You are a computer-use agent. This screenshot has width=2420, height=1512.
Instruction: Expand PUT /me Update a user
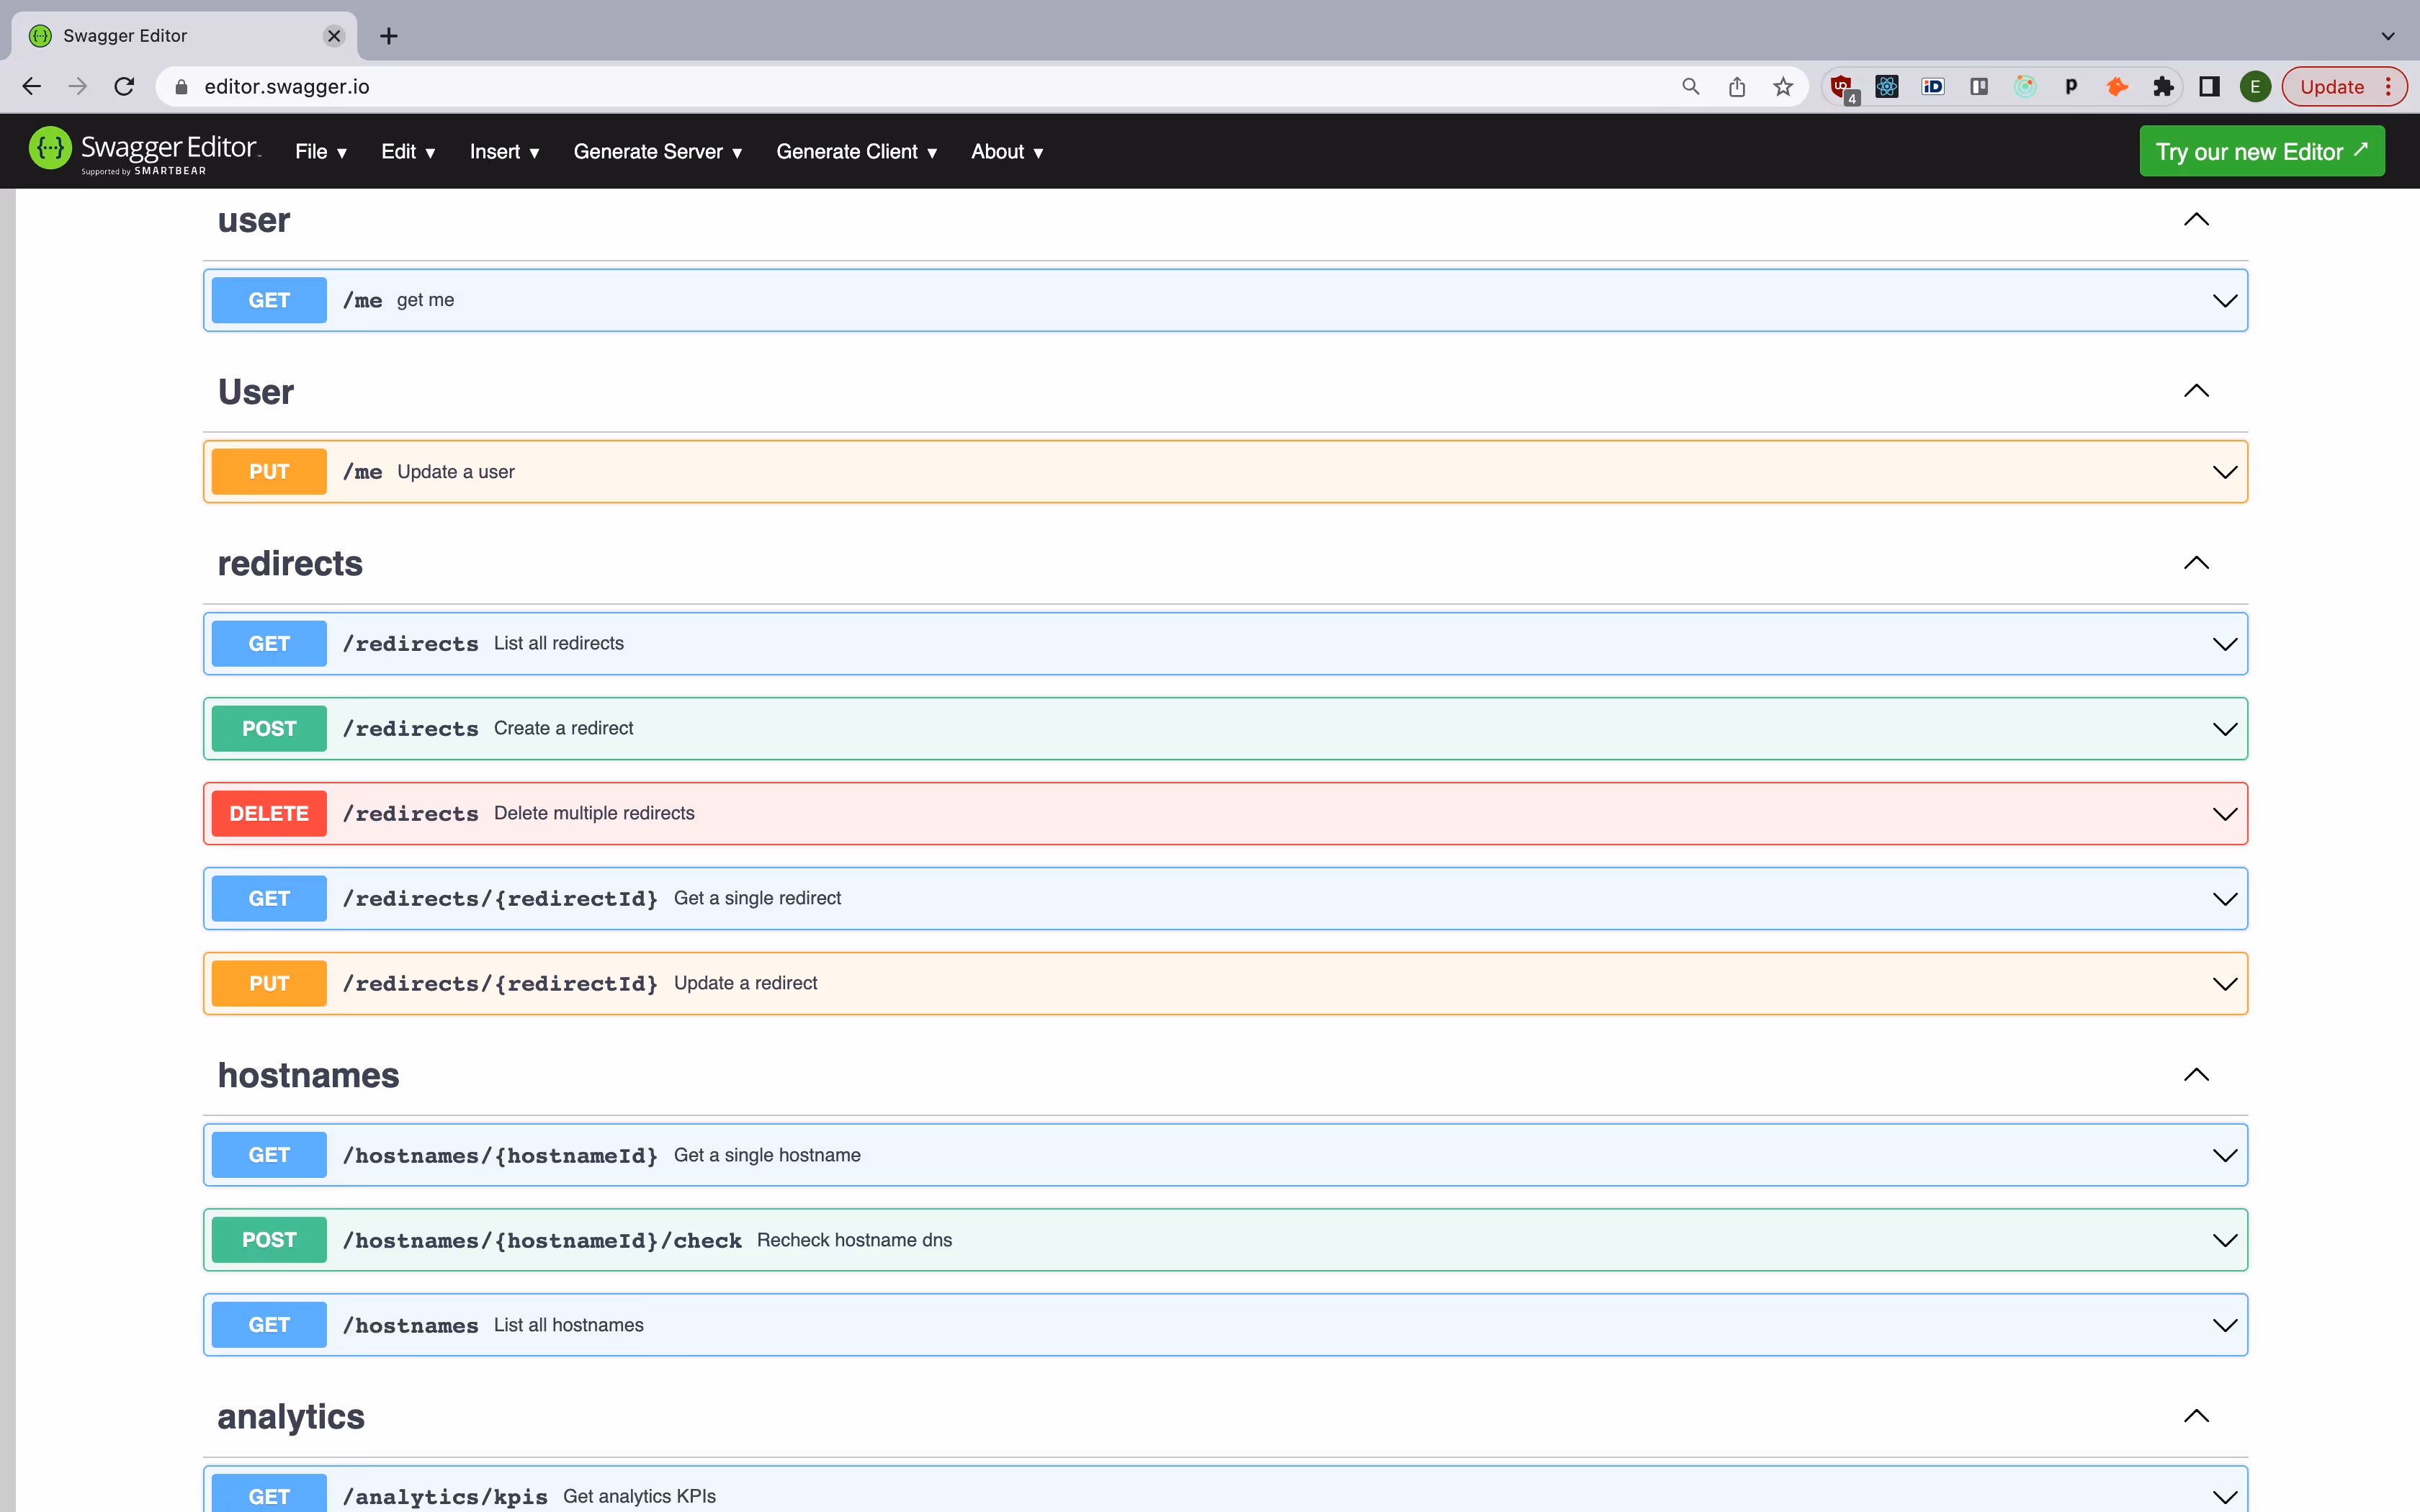click(1225, 472)
